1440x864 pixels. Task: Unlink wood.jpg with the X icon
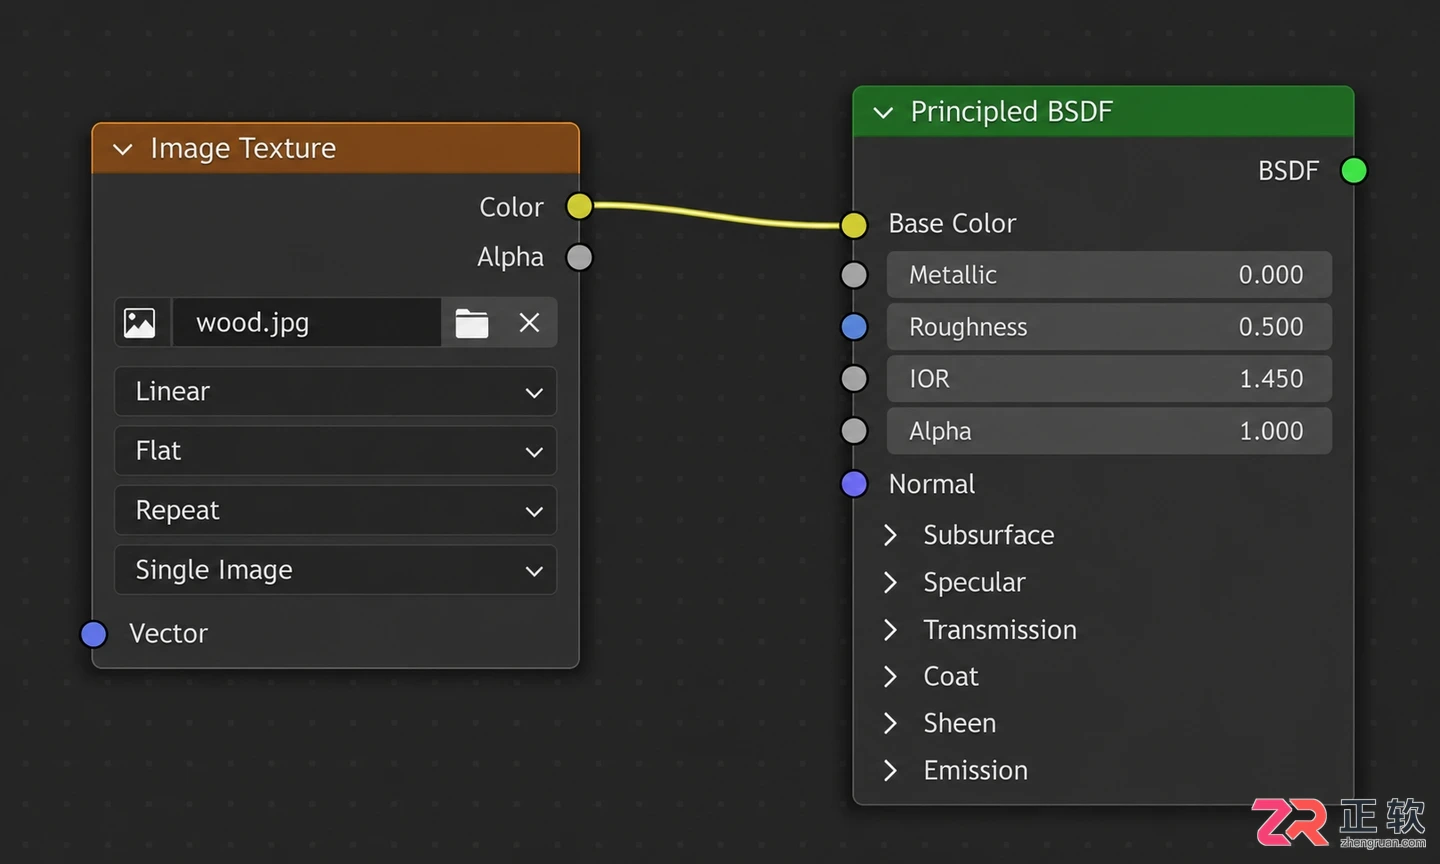(x=529, y=323)
